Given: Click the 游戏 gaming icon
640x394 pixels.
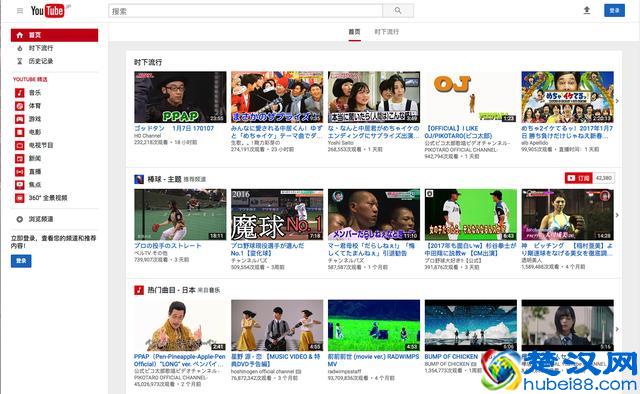Looking at the screenshot, I should pyautogui.click(x=20, y=119).
